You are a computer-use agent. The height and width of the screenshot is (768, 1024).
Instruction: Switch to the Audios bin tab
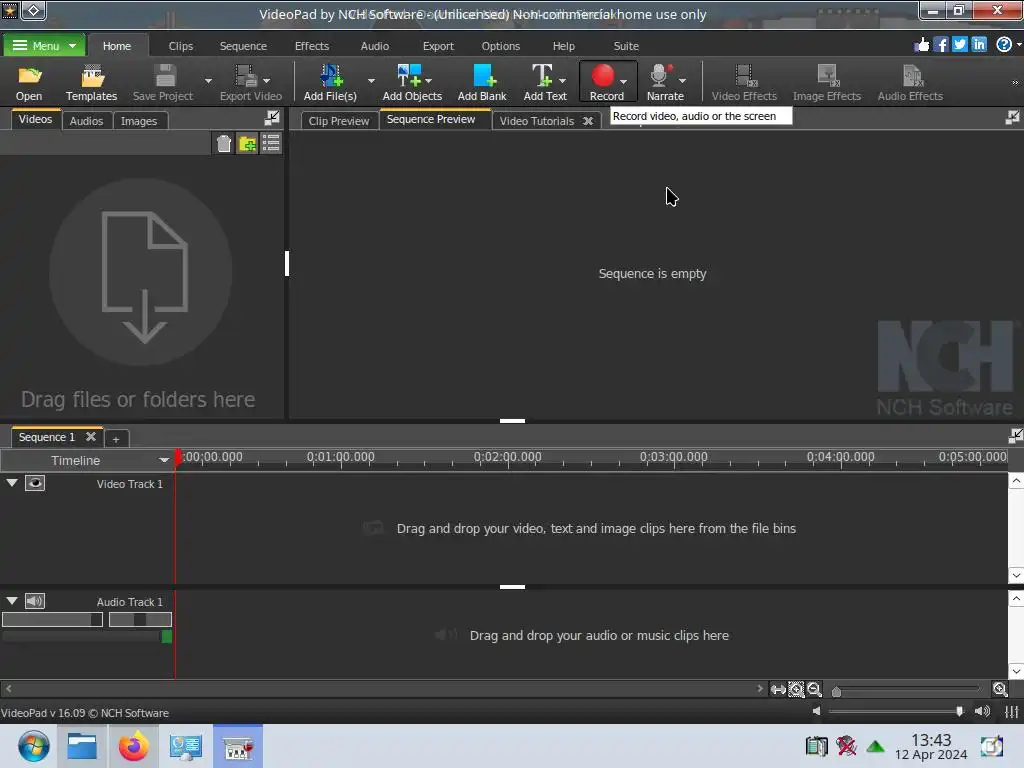86,121
